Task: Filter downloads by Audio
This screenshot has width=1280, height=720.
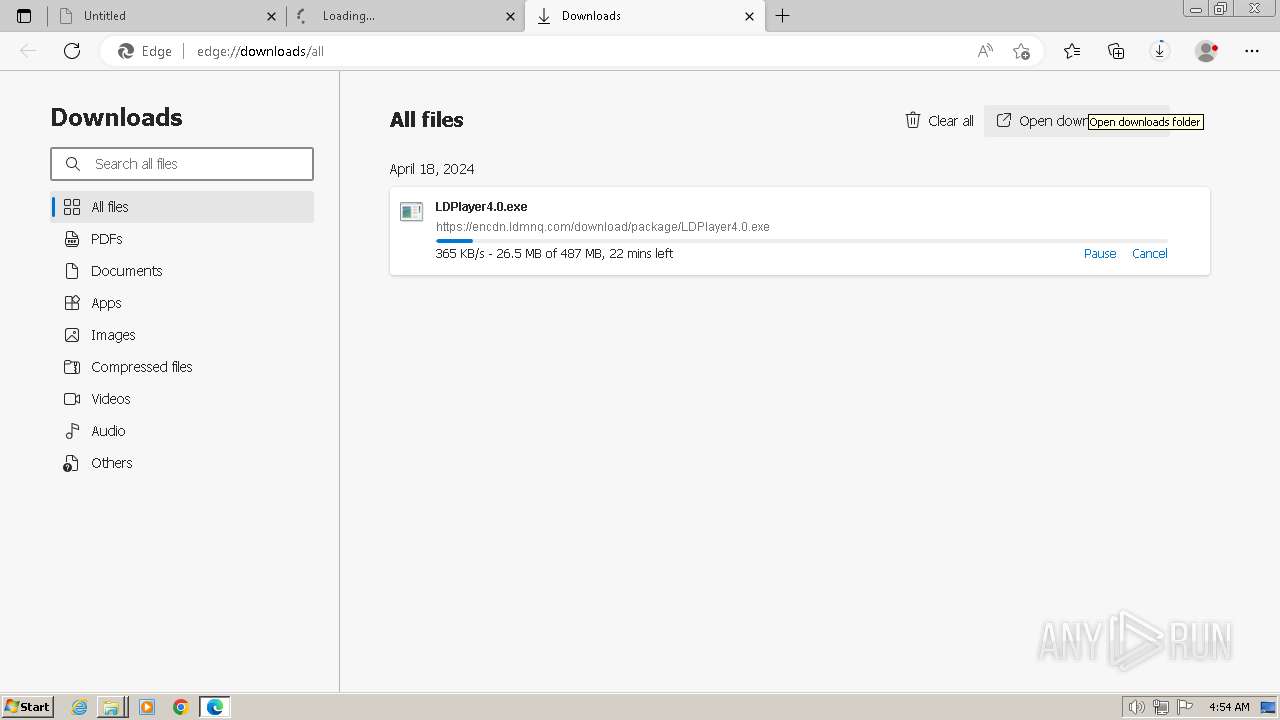Action: pyautogui.click(x=182, y=431)
